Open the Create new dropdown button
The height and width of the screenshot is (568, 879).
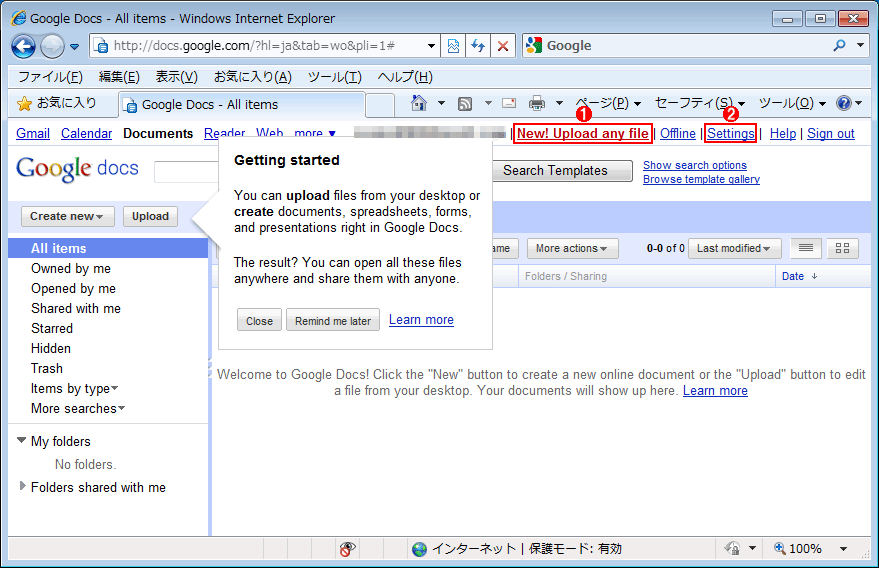point(68,216)
